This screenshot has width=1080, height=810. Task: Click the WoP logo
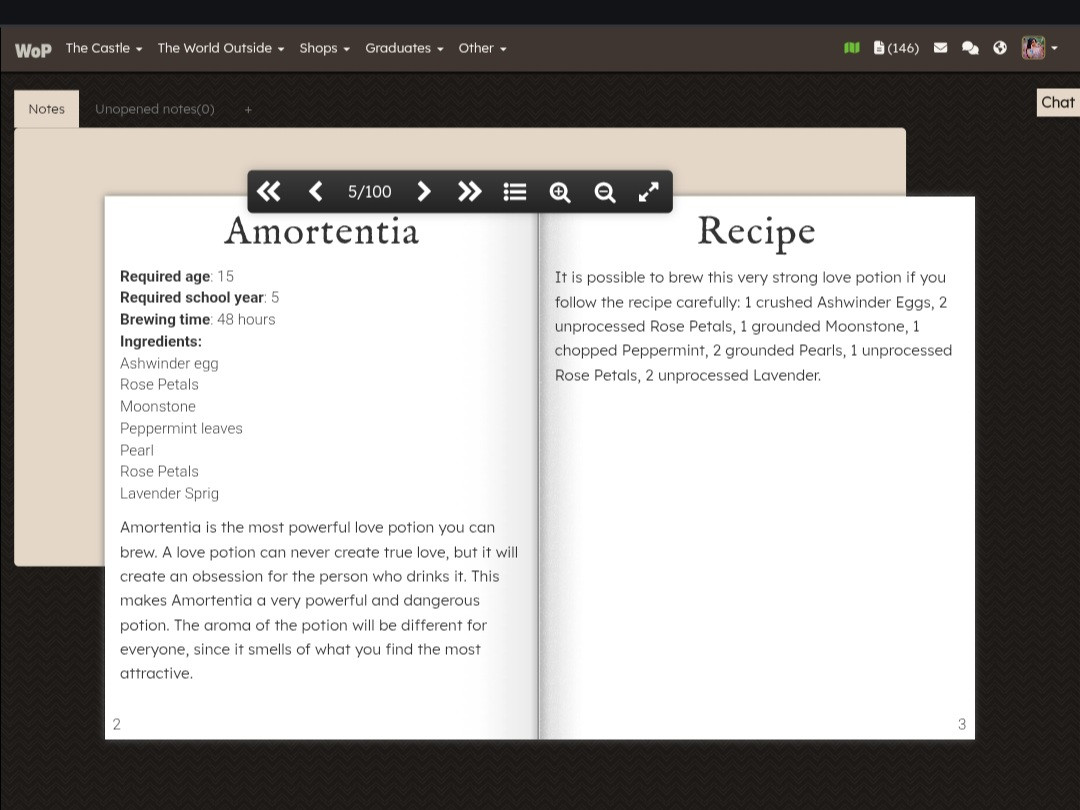(x=33, y=50)
